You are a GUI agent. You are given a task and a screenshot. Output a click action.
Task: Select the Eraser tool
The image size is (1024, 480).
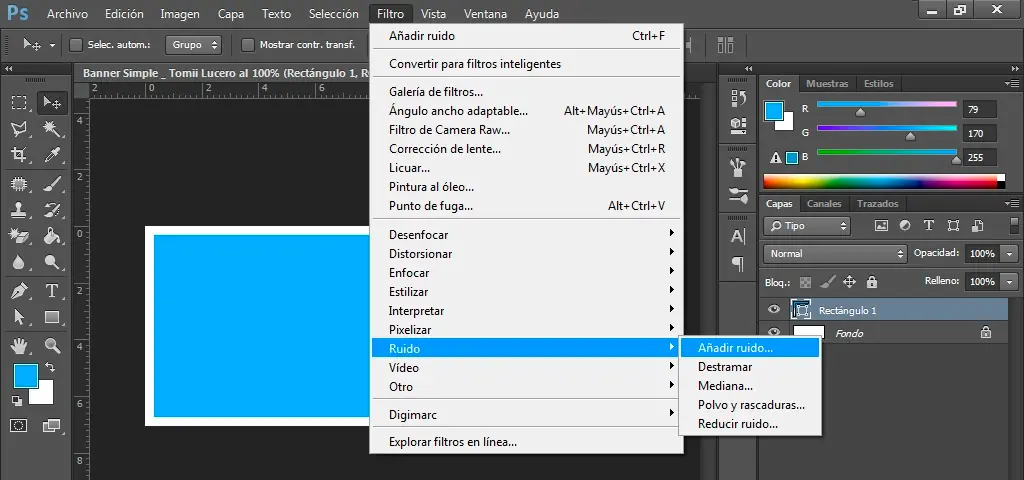(19, 236)
